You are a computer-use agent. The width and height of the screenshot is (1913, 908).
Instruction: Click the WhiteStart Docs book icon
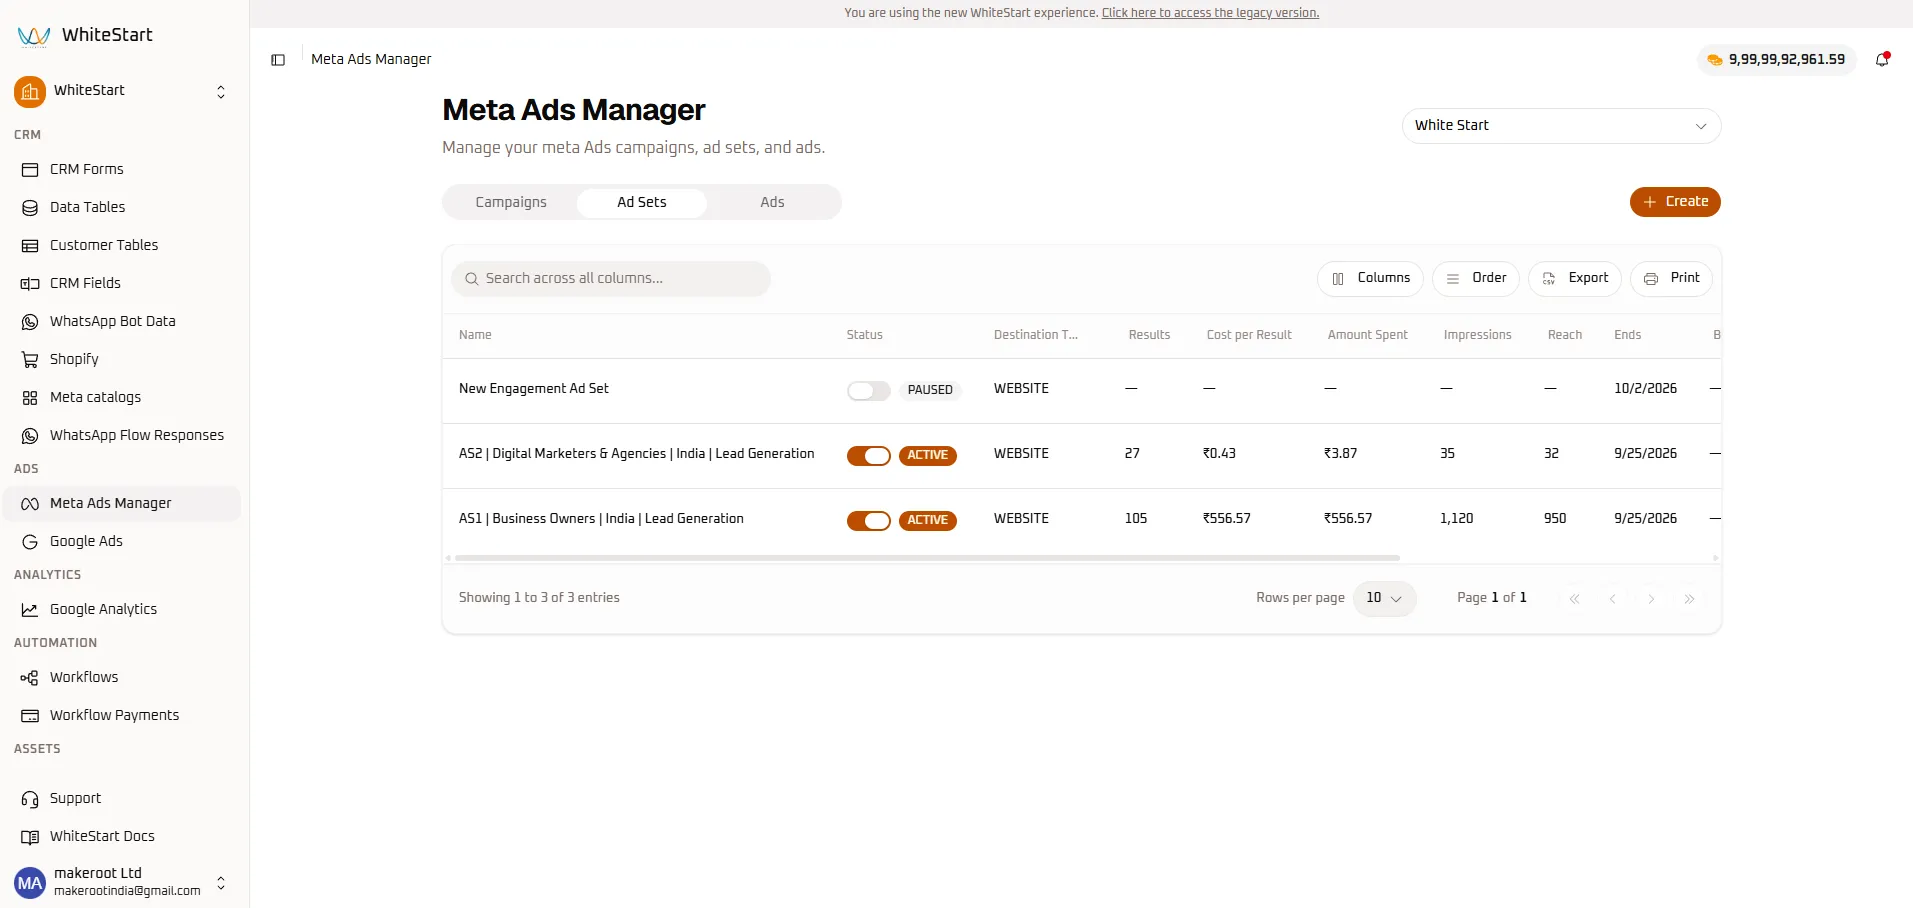[30, 837]
